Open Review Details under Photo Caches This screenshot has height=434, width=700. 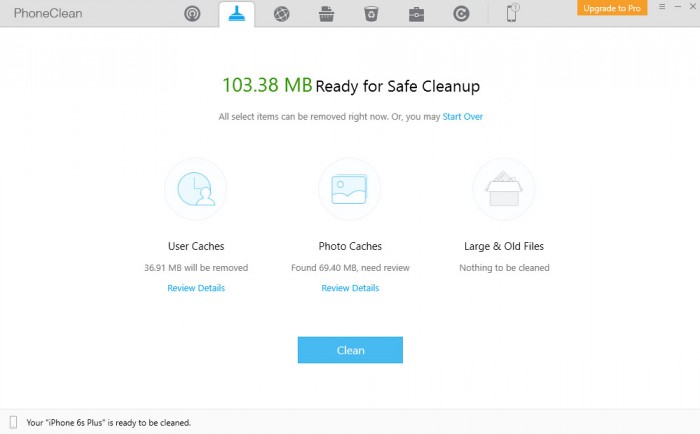(350, 288)
